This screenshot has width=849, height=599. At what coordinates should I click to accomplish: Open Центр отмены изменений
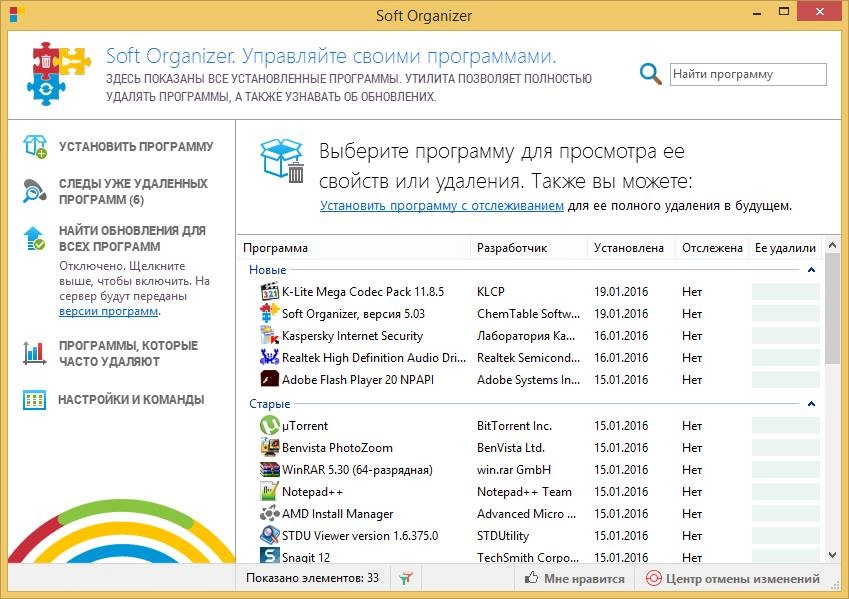733,578
